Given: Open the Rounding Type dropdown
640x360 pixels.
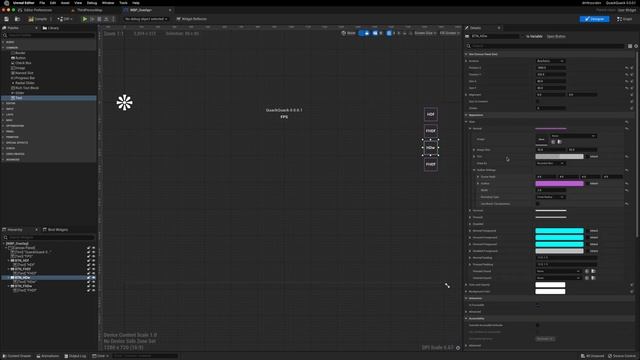Looking at the screenshot, I should pyautogui.click(x=550, y=197).
